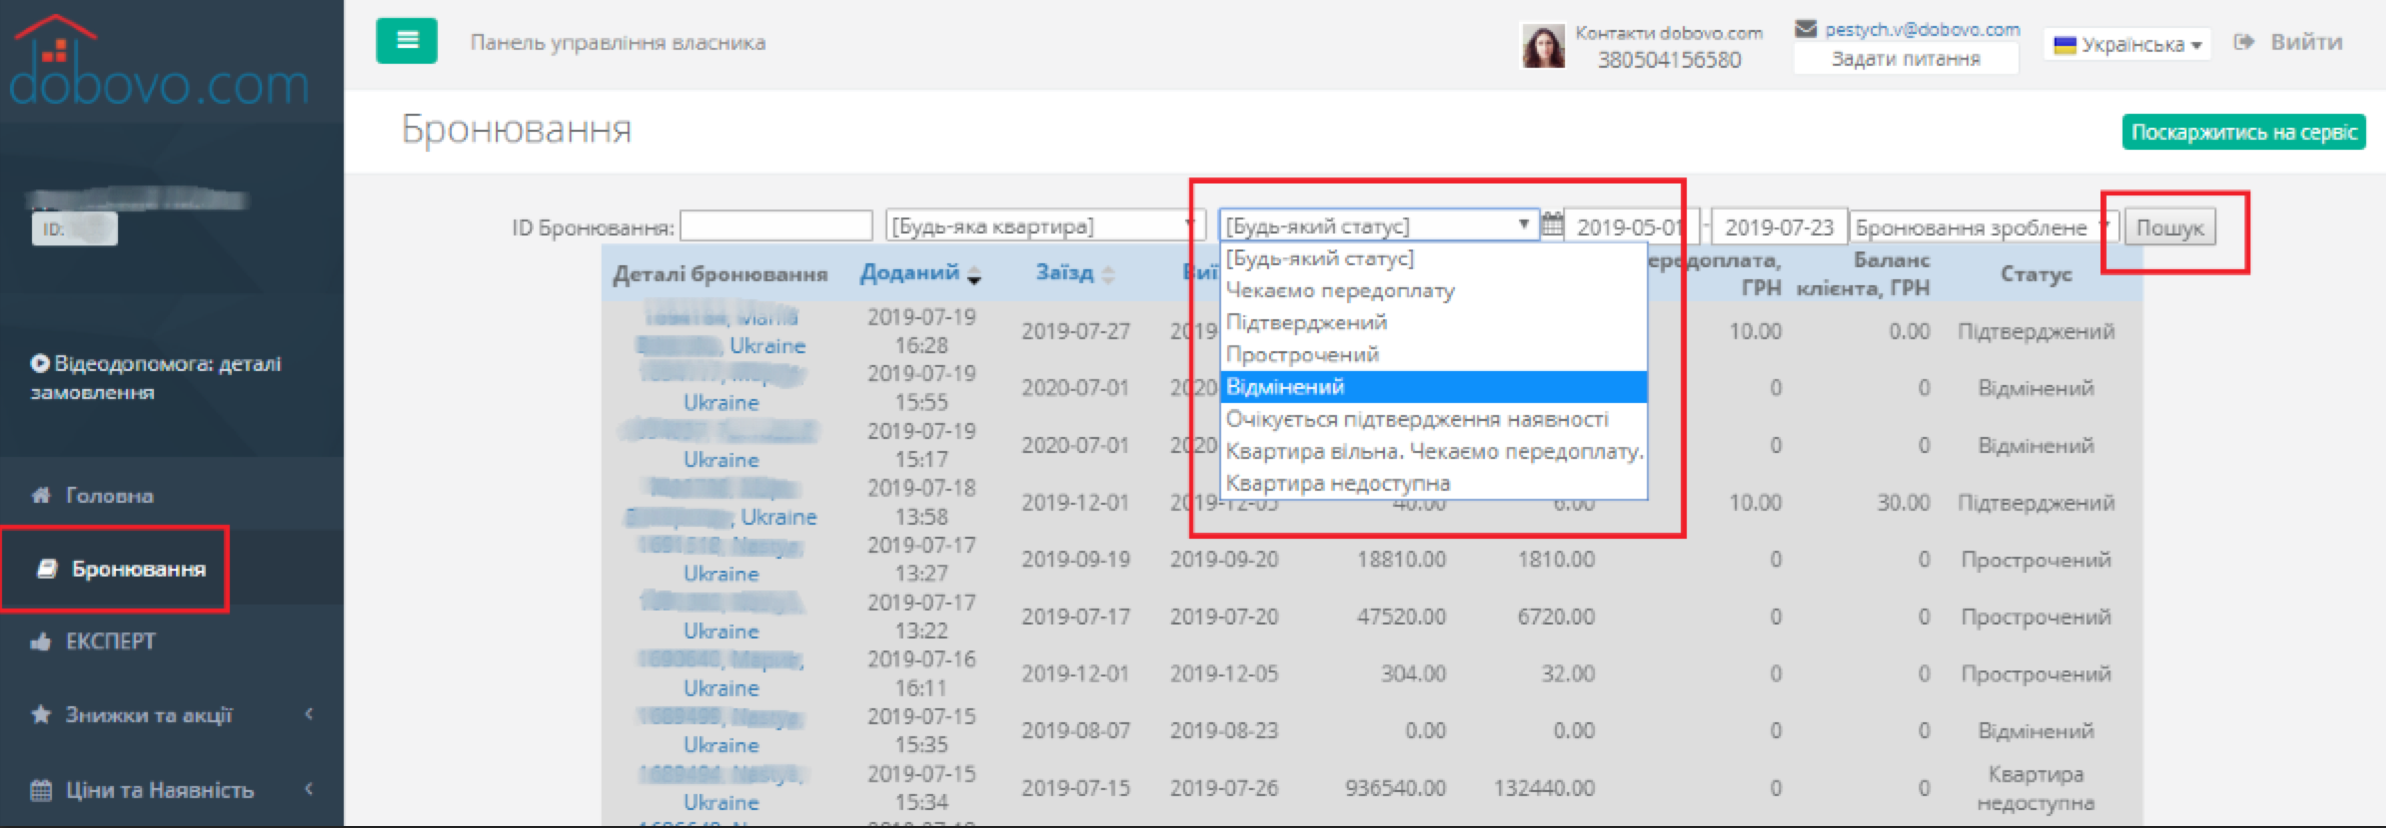Click the thumbs-up icon beside 'ЕКСПЕРТ'

[41, 641]
